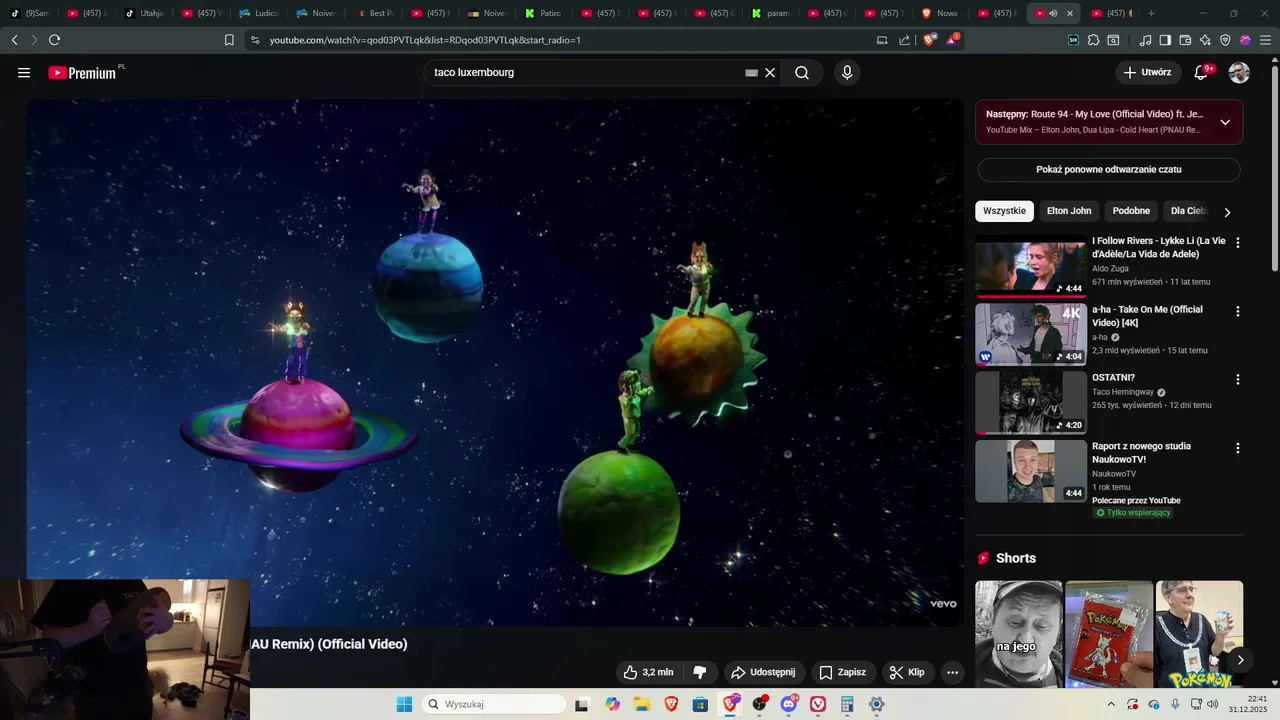Open options for a-ha Take On Me

(x=1238, y=311)
